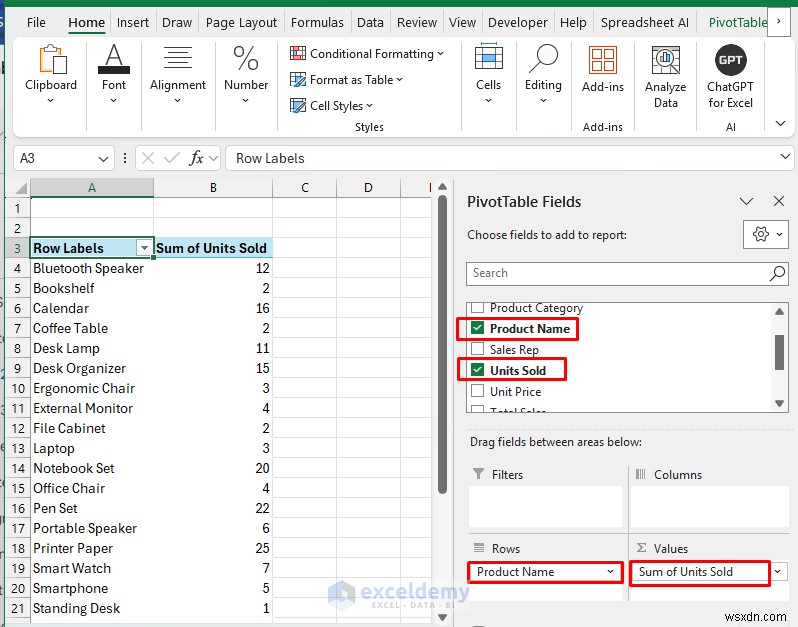
Task: Launch ChatGPT for Excel
Action: click(x=730, y=77)
